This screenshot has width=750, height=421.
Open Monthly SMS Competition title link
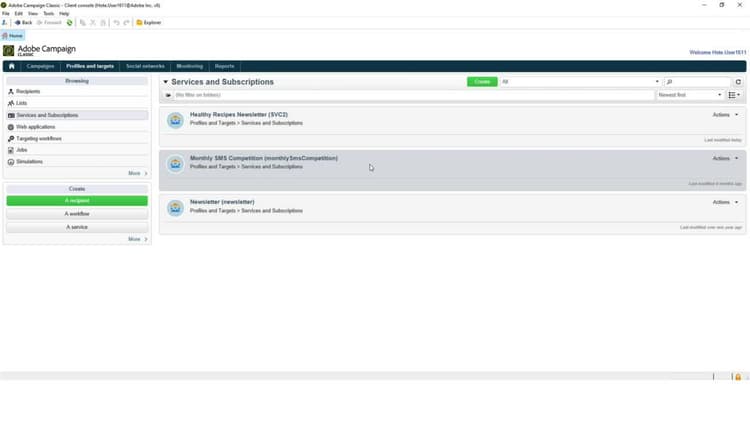pyautogui.click(x=264, y=158)
